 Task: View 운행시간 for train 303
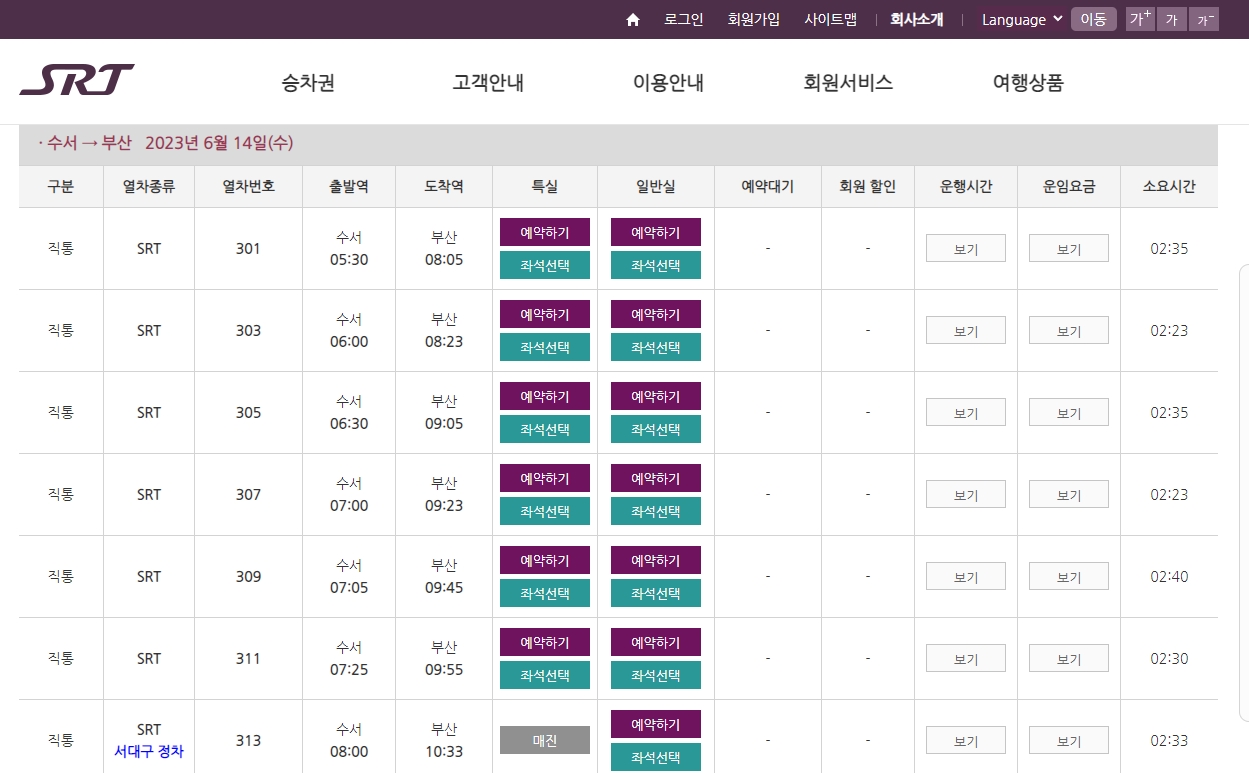pos(966,330)
